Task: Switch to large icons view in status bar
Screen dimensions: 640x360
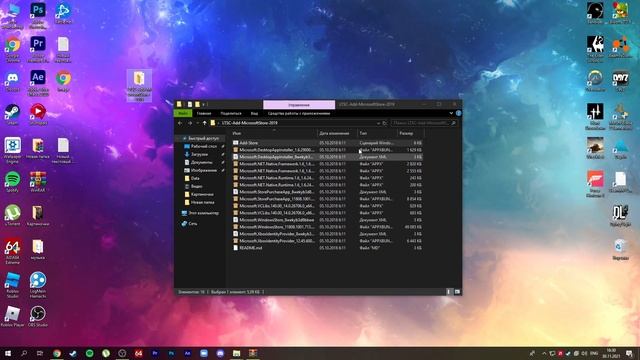Action: pyautogui.click(x=457, y=292)
